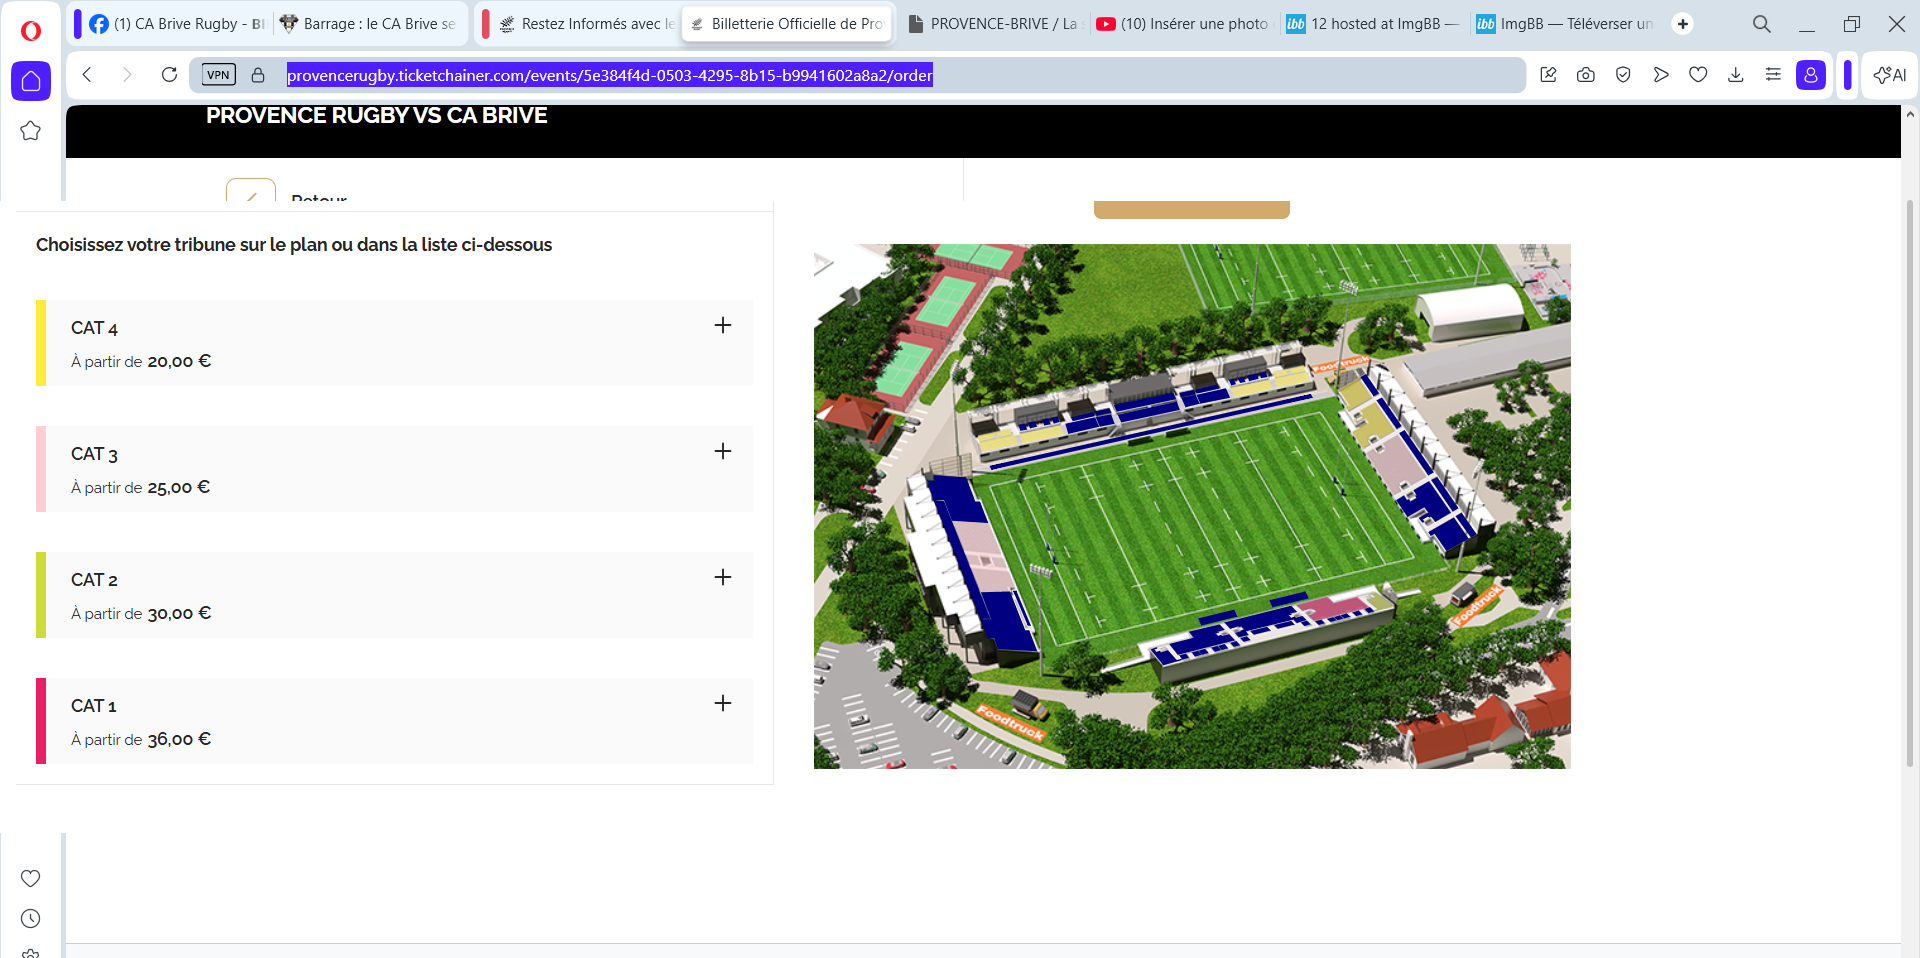Click the sidebar heart icon
The width and height of the screenshot is (1920, 958).
(x=31, y=878)
